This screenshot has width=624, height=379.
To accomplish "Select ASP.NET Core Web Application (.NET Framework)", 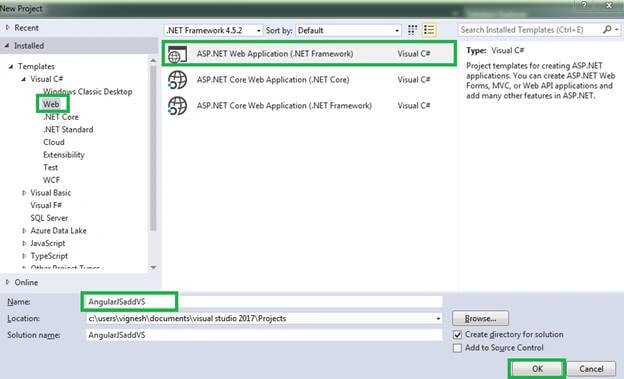I will coord(309,105).
